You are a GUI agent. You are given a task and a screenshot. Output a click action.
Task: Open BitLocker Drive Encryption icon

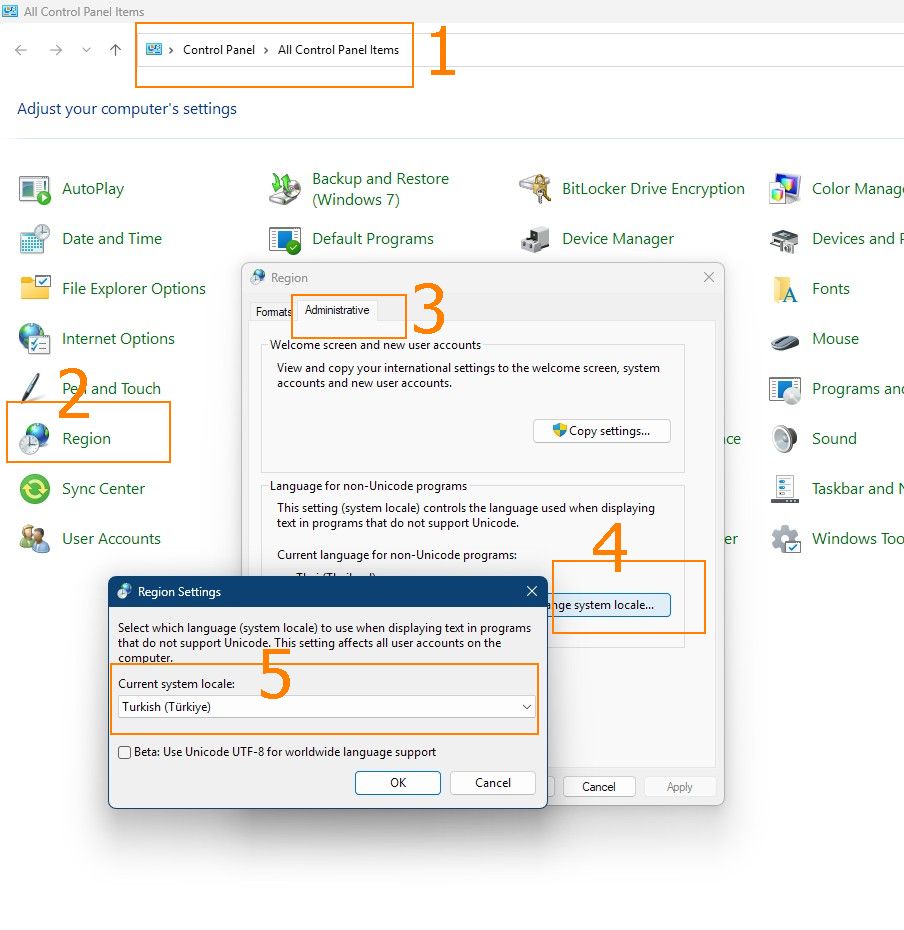[535, 189]
